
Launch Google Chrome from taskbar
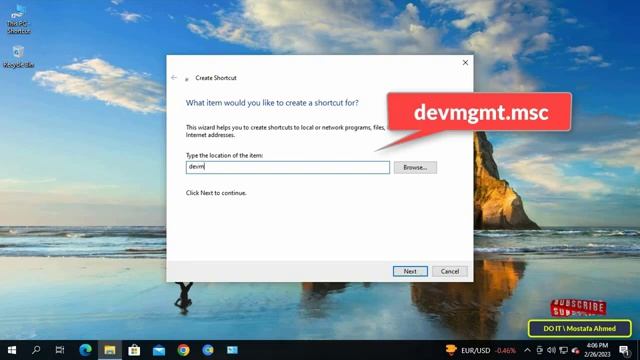183,350
